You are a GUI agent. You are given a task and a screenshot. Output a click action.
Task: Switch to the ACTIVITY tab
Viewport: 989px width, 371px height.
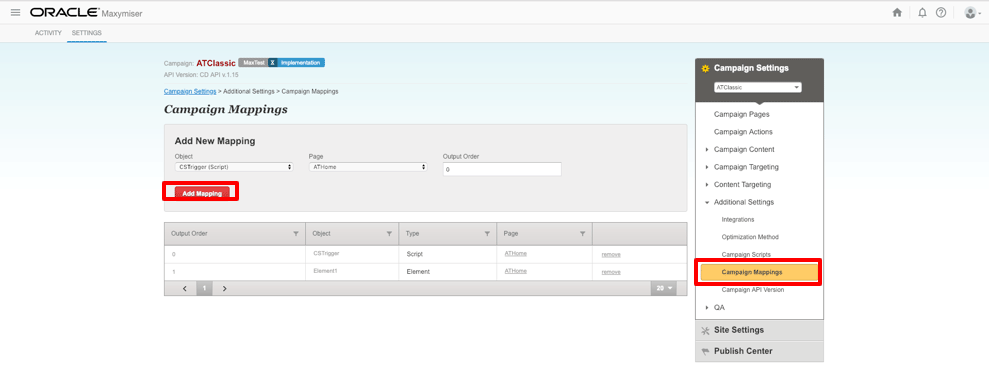tap(48, 33)
